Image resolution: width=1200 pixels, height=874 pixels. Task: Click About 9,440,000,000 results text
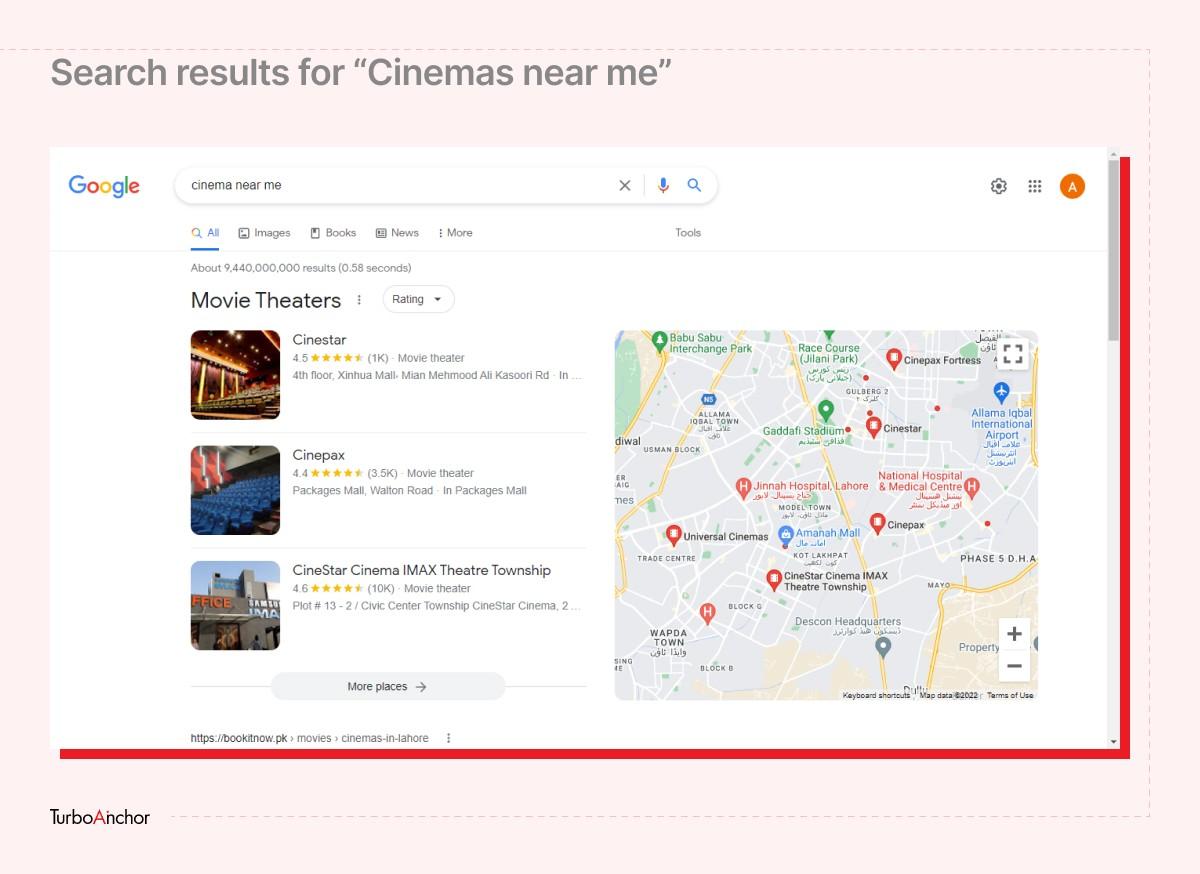point(301,268)
